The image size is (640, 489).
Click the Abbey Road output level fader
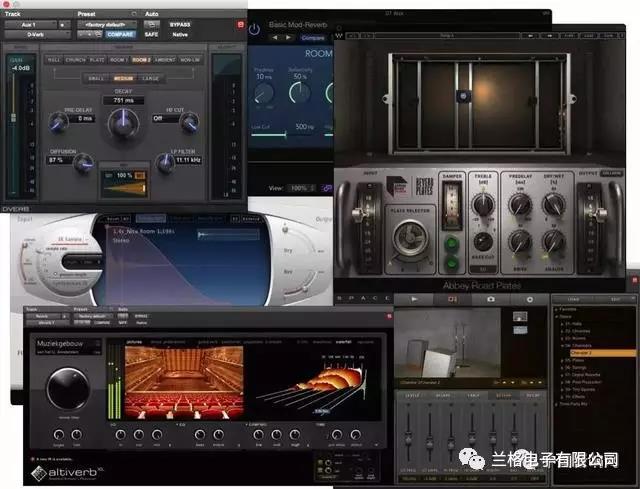coord(600,214)
